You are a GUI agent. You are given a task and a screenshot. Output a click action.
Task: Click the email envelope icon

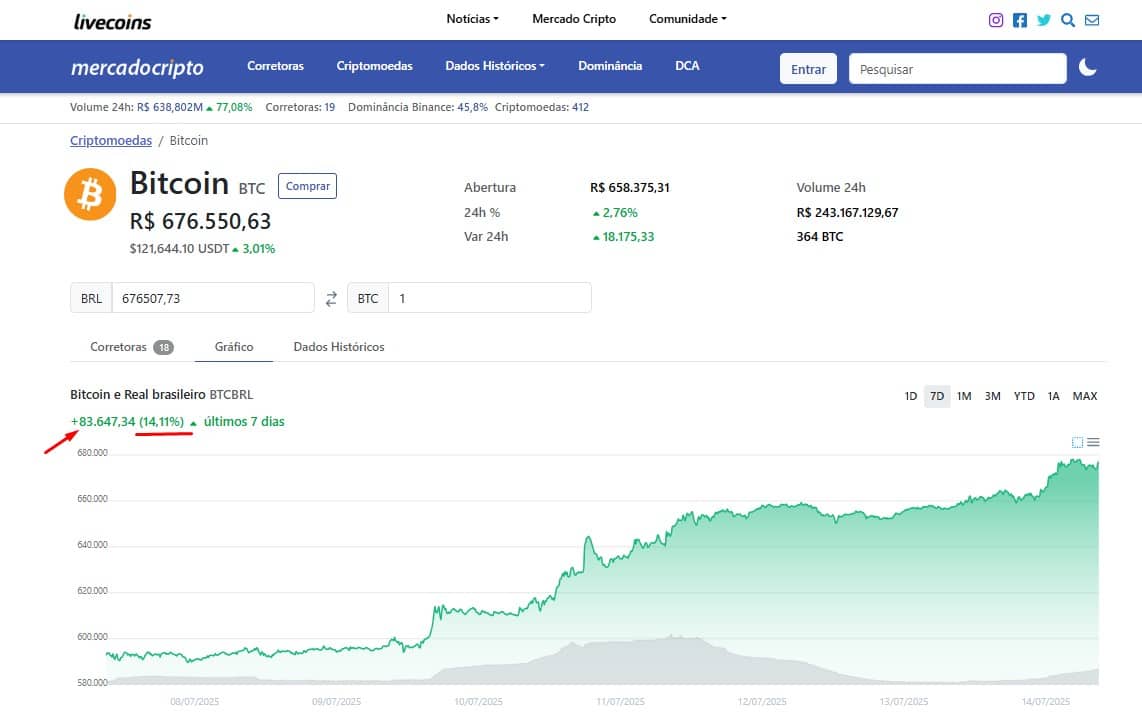pyautogui.click(x=1092, y=20)
